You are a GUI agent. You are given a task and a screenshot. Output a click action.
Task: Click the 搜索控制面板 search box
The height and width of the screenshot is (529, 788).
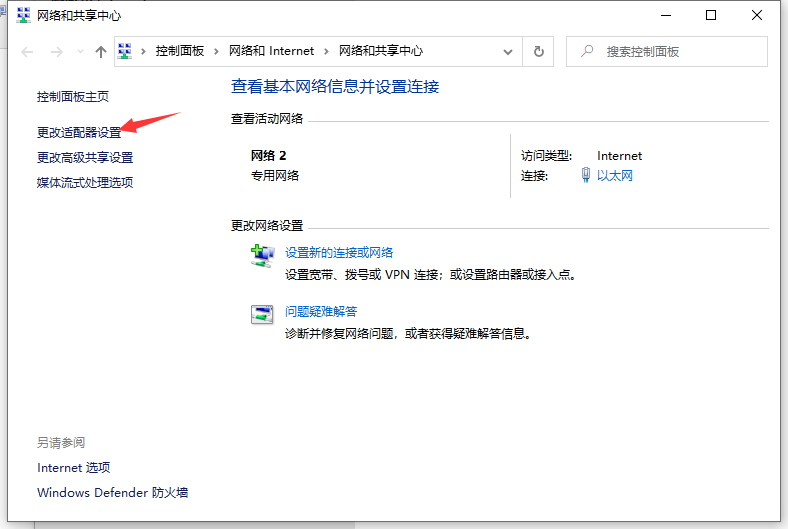point(670,51)
